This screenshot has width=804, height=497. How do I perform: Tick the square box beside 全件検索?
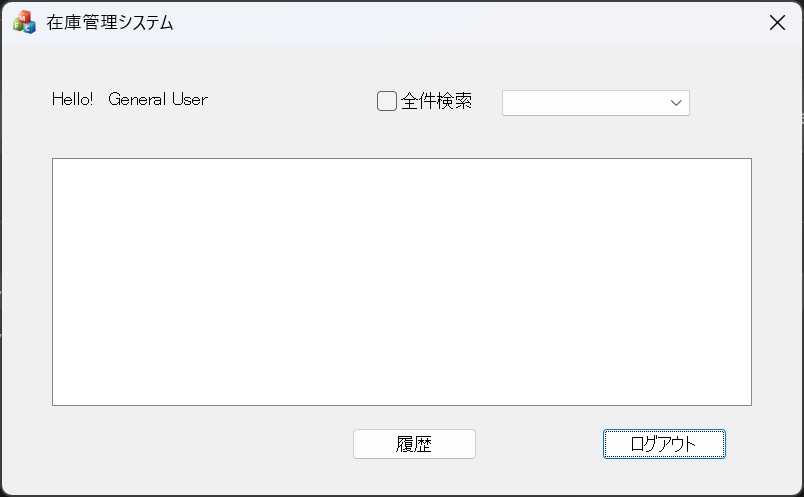click(387, 101)
